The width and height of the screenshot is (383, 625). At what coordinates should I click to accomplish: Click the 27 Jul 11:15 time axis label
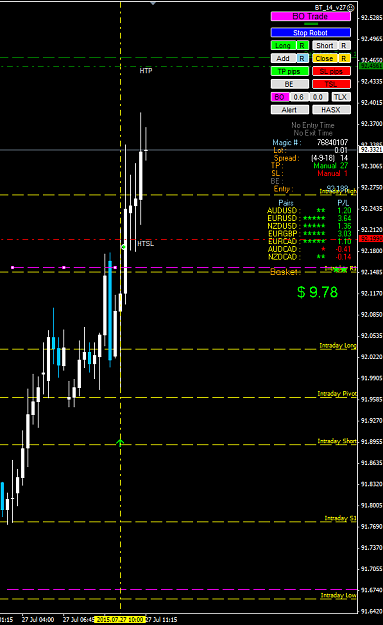click(161, 619)
